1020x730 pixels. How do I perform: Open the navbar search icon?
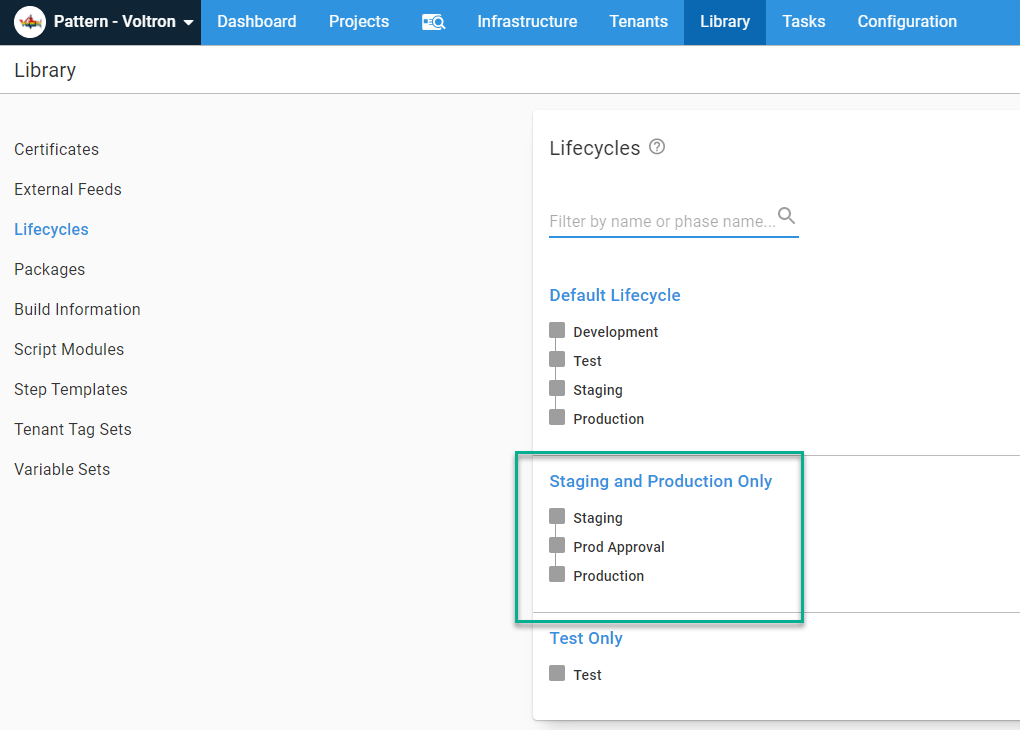[433, 21]
